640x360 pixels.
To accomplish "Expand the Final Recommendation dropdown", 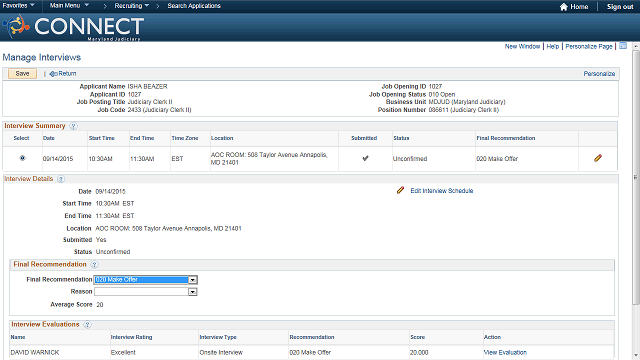I will [x=193, y=280].
